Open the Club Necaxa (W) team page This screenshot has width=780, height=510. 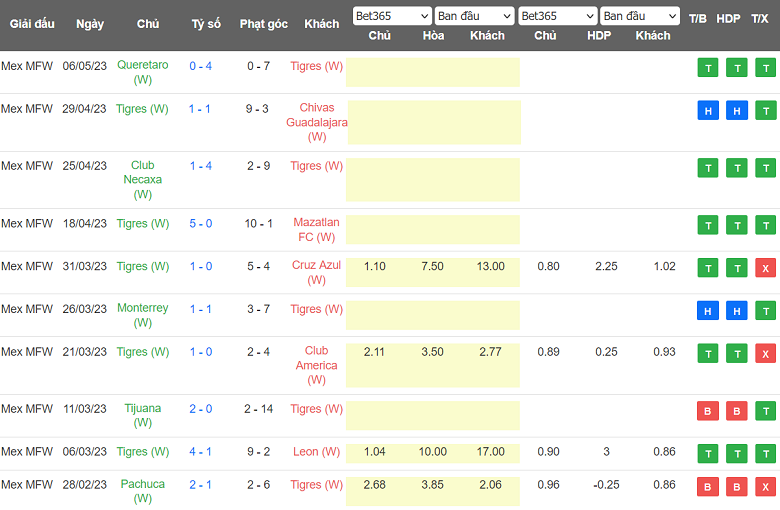click(x=143, y=180)
